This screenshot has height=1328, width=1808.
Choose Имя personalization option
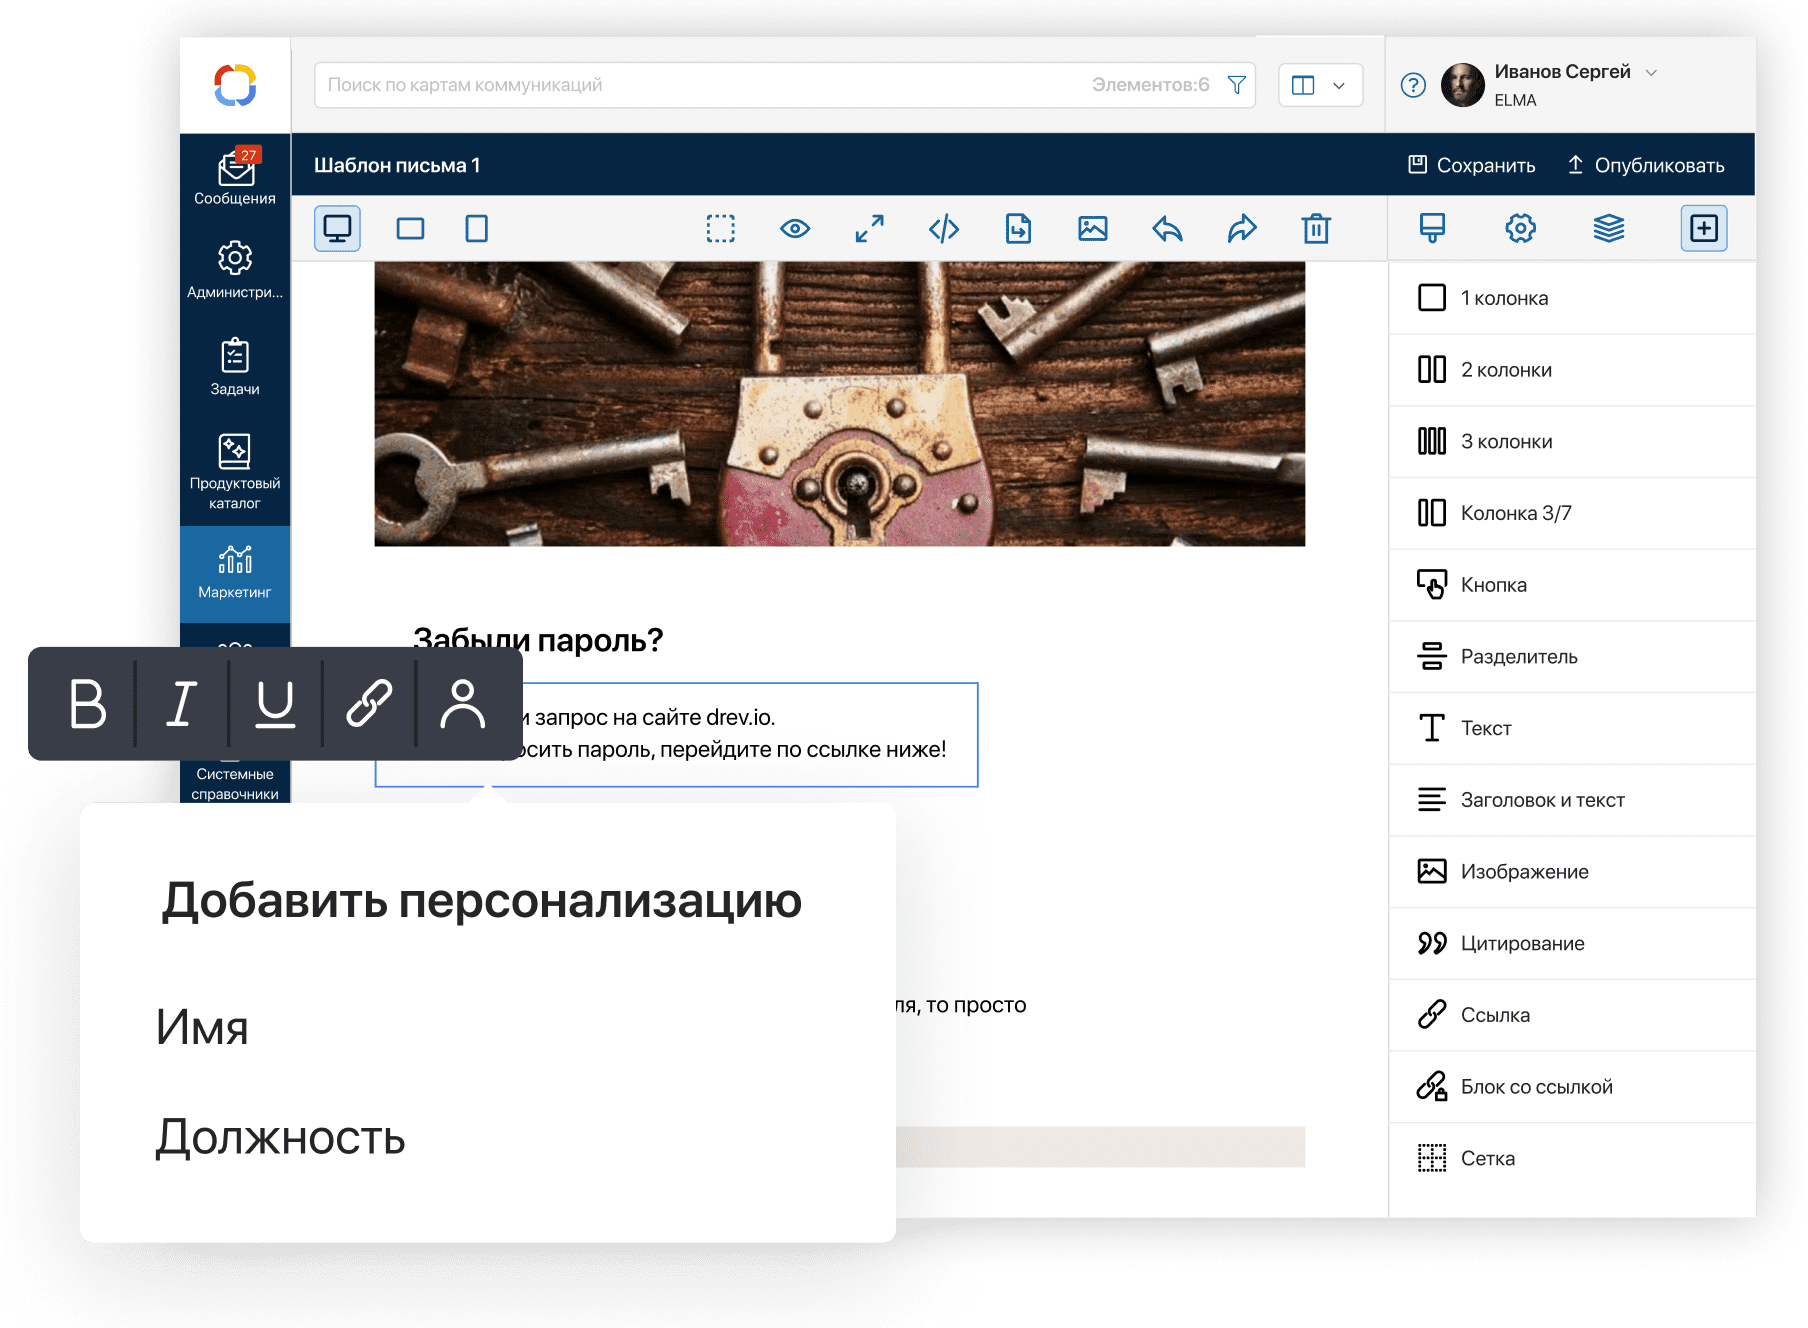coord(202,1027)
